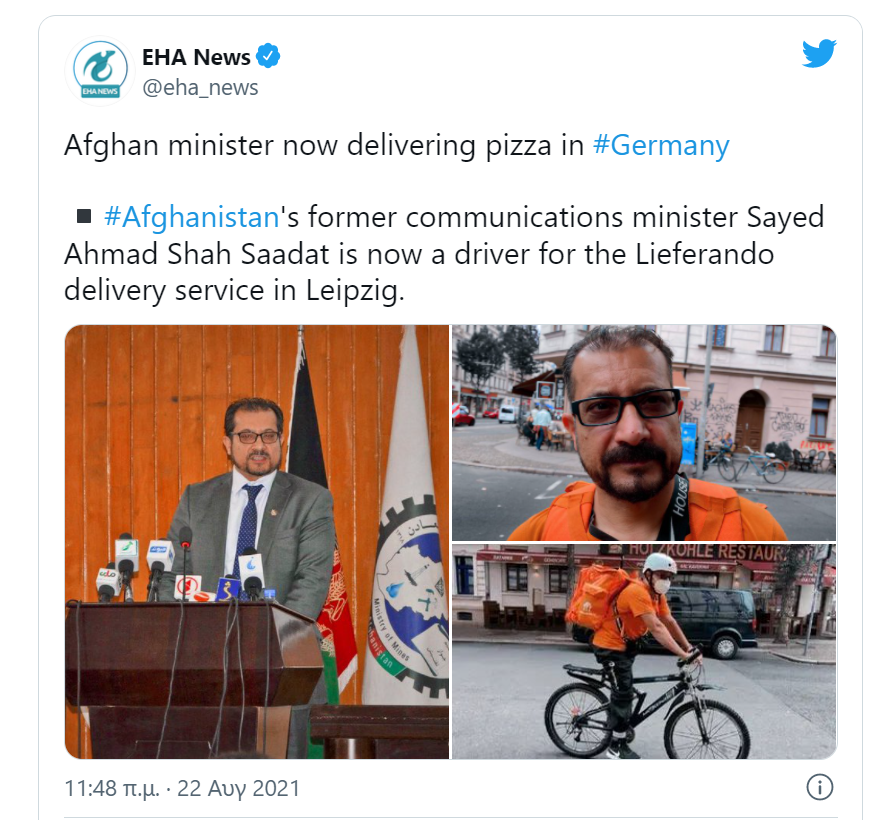Open the close-up photo of man in glasses
Viewport: 882px width, 820px height.
644,432
